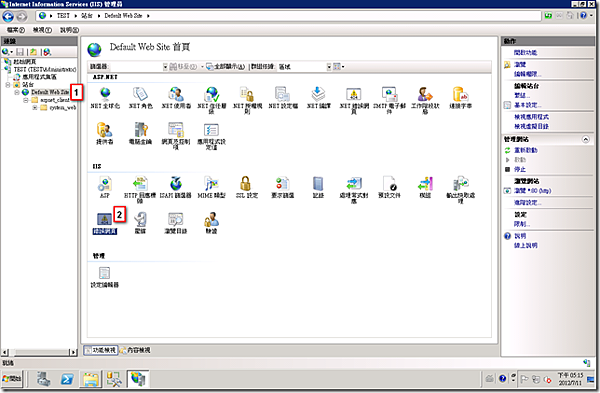
Task: Open the SSL Settings padlock icon
Action: pos(246,184)
